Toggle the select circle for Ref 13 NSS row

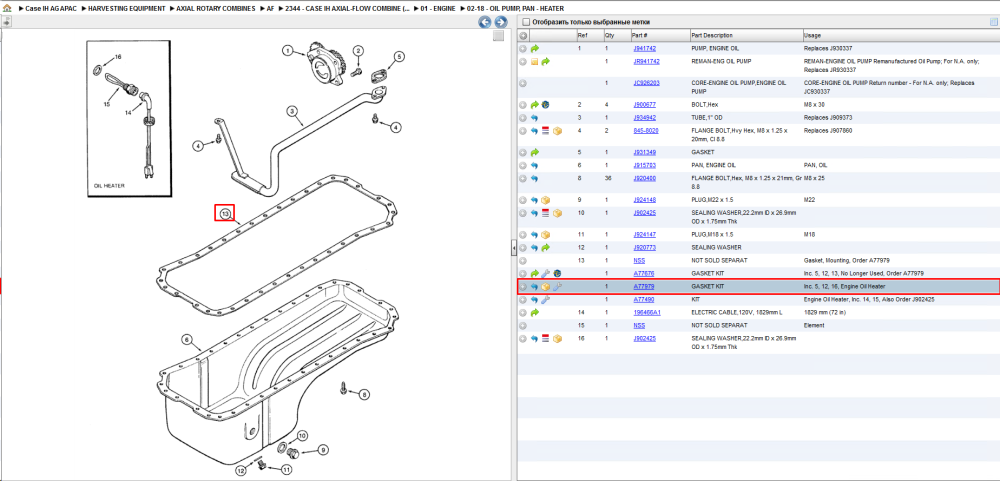click(523, 261)
